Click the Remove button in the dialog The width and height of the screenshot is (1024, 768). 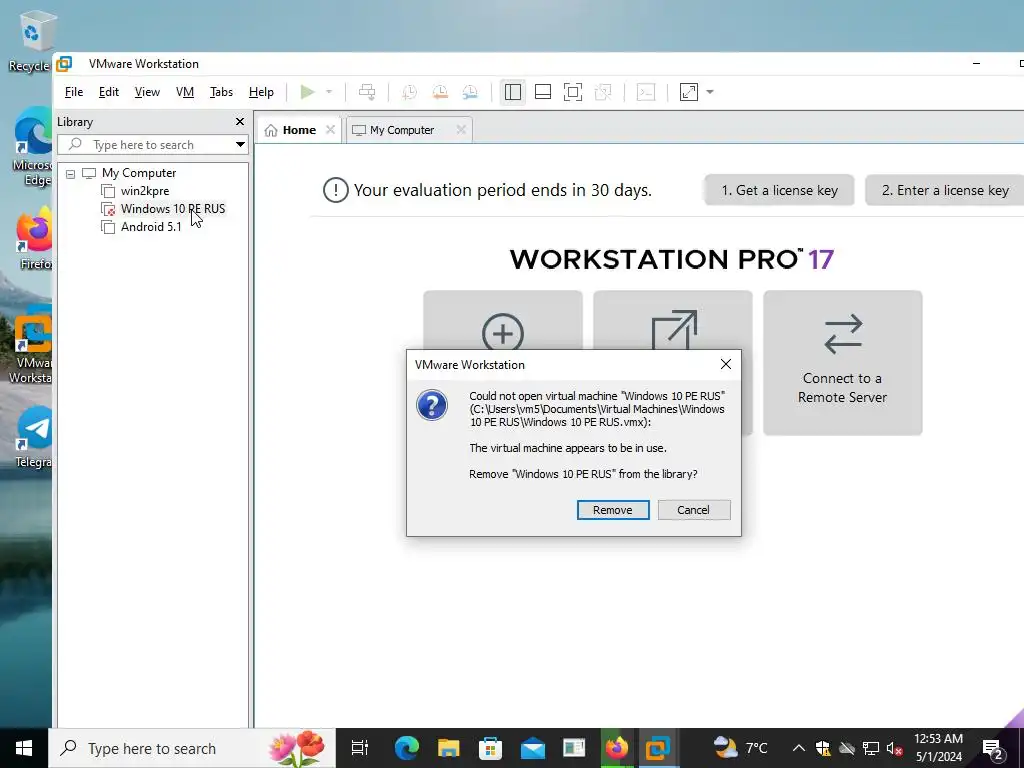tap(613, 510)
